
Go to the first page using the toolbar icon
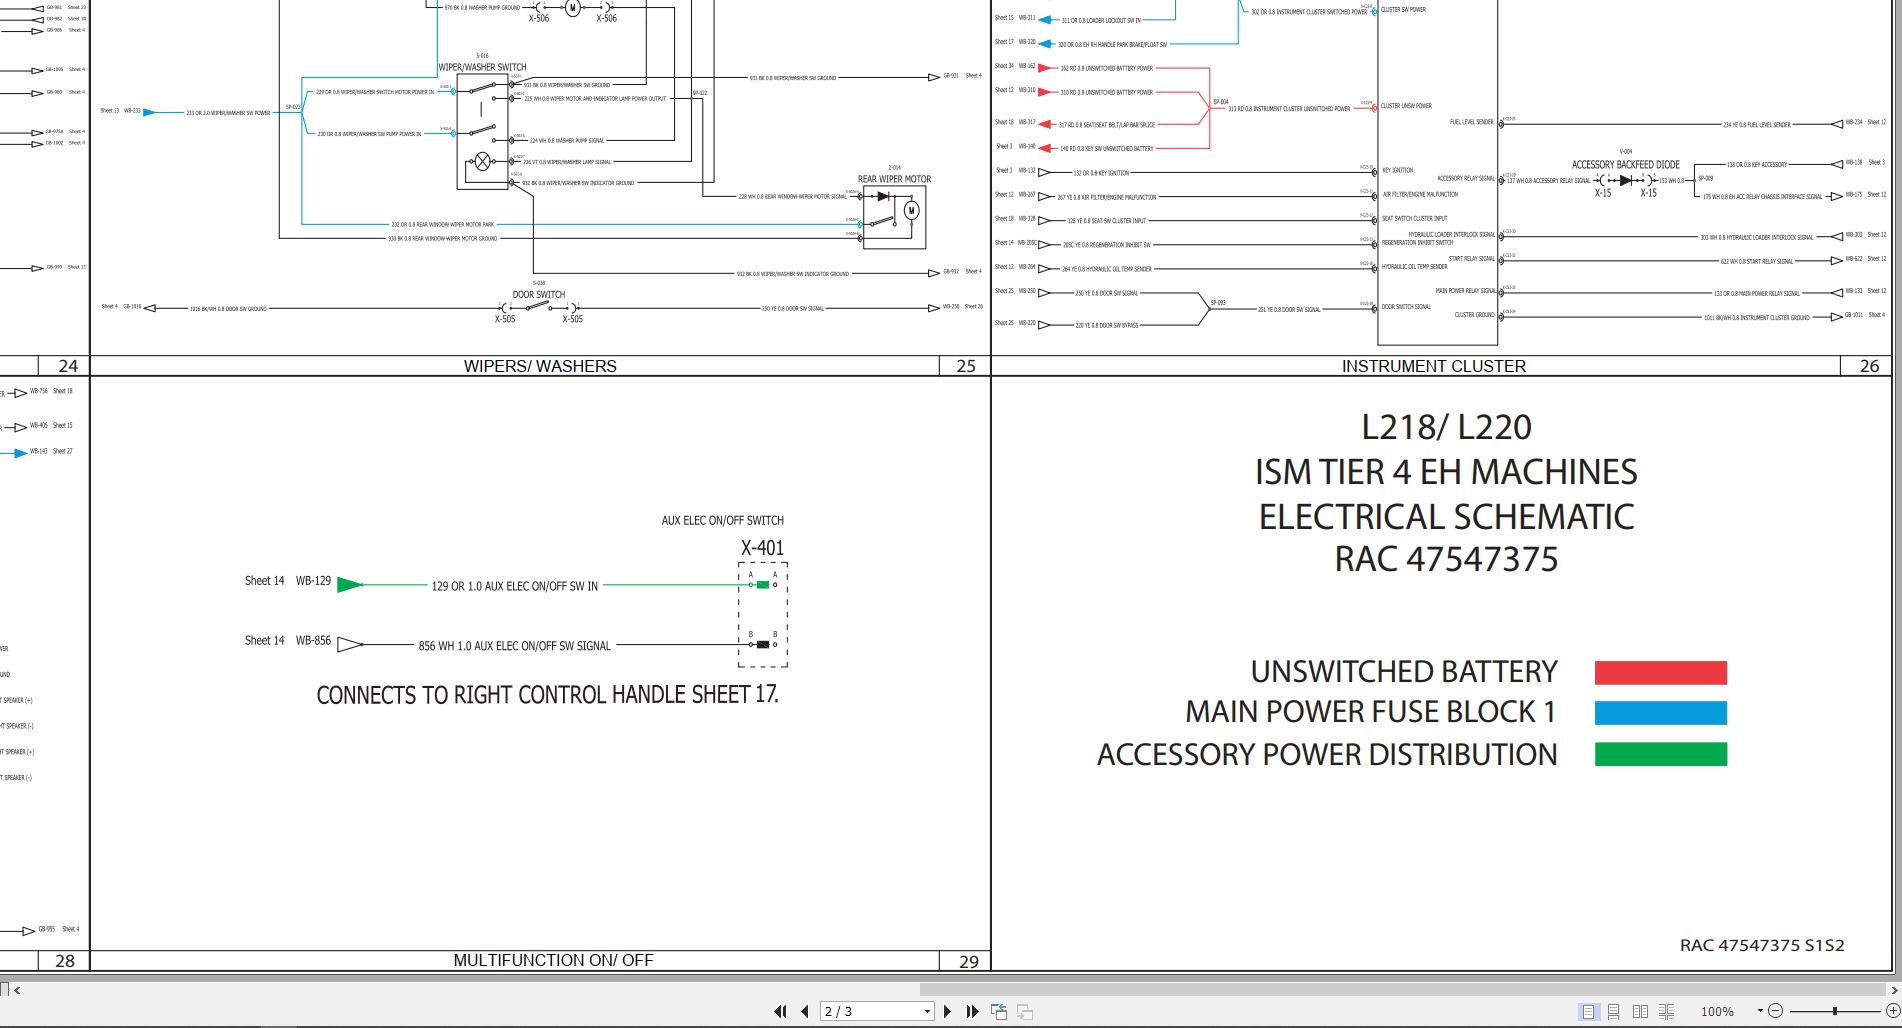coord(781,1011)
